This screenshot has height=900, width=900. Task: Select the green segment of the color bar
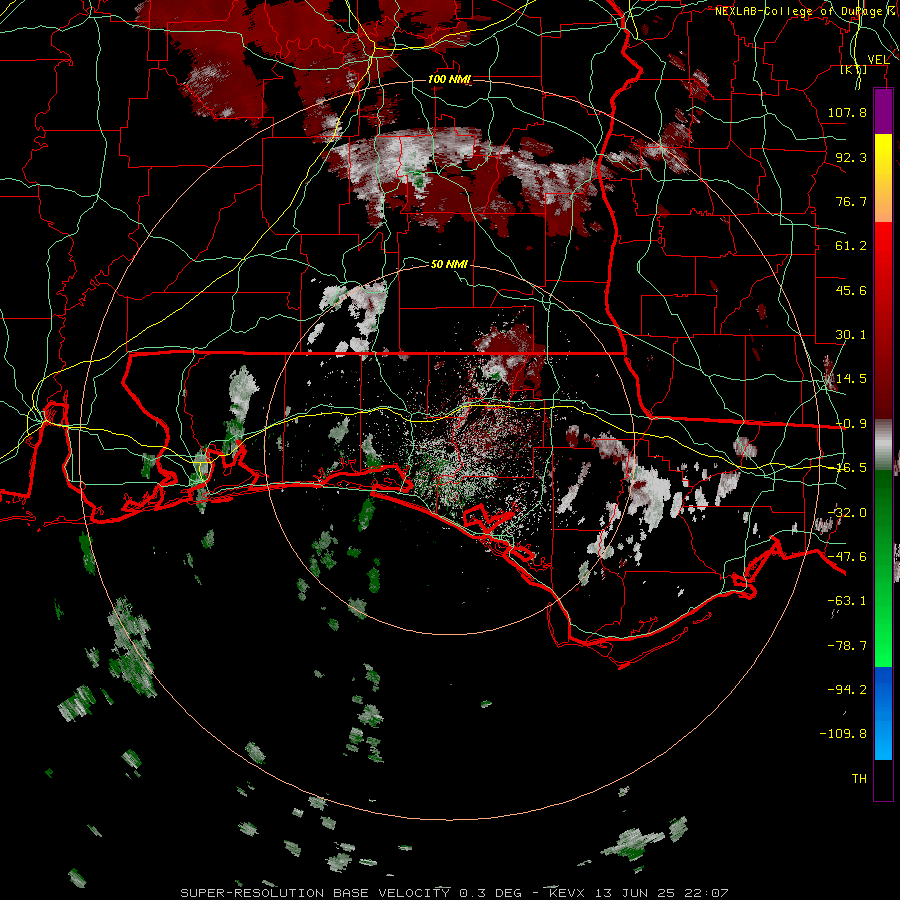pyautogui.click(x=883, y=568)
